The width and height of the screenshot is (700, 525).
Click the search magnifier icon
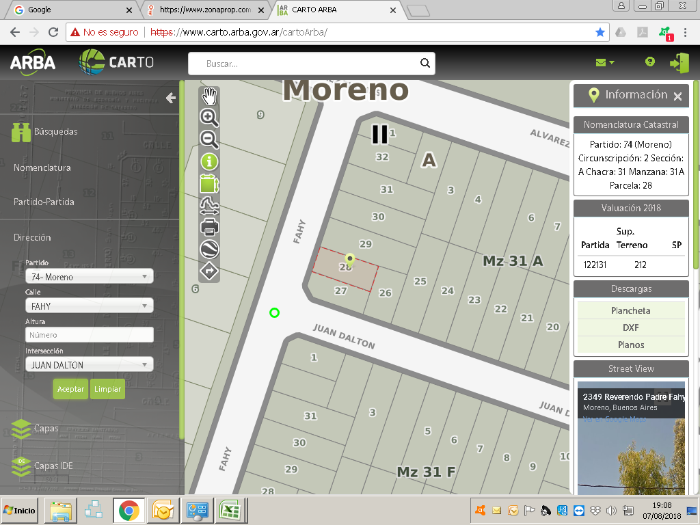click(x=425, y=63)
